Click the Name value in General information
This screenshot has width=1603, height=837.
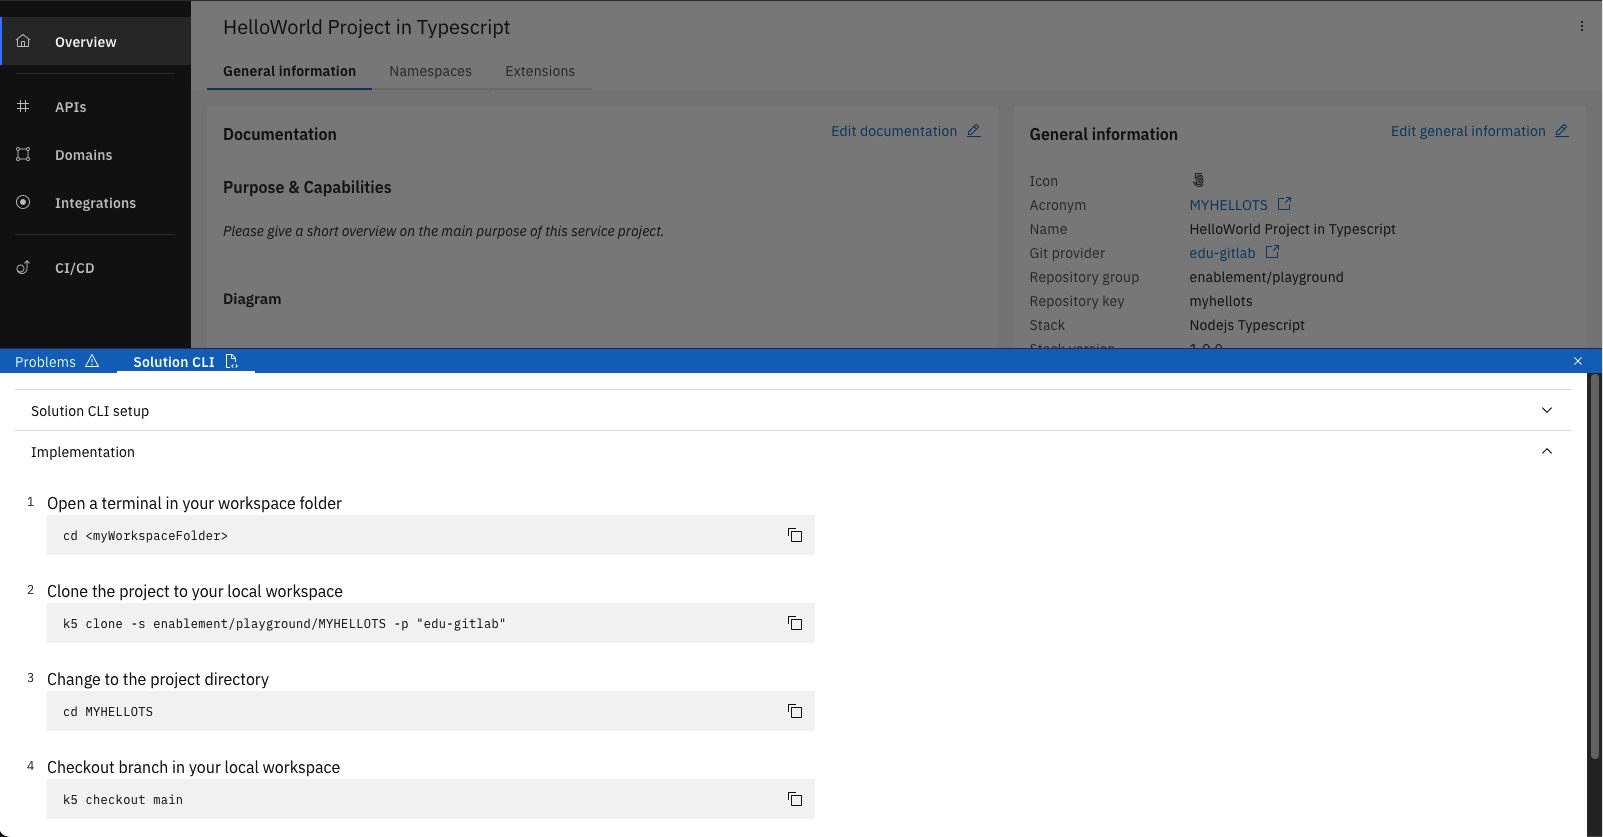1292,229
